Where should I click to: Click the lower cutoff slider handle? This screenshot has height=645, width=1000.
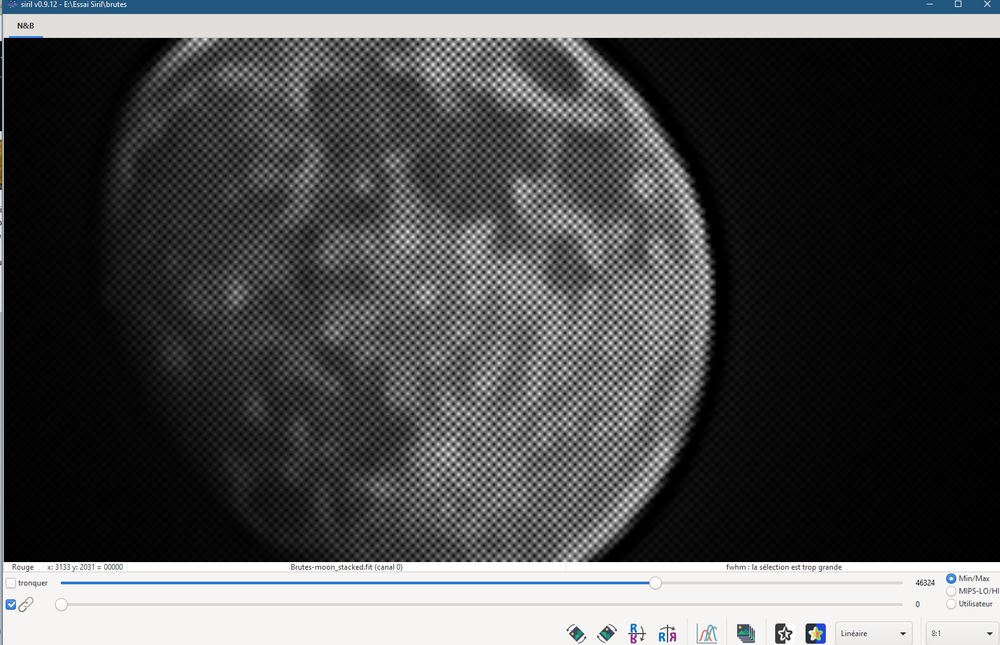click(x=61, y=604)
